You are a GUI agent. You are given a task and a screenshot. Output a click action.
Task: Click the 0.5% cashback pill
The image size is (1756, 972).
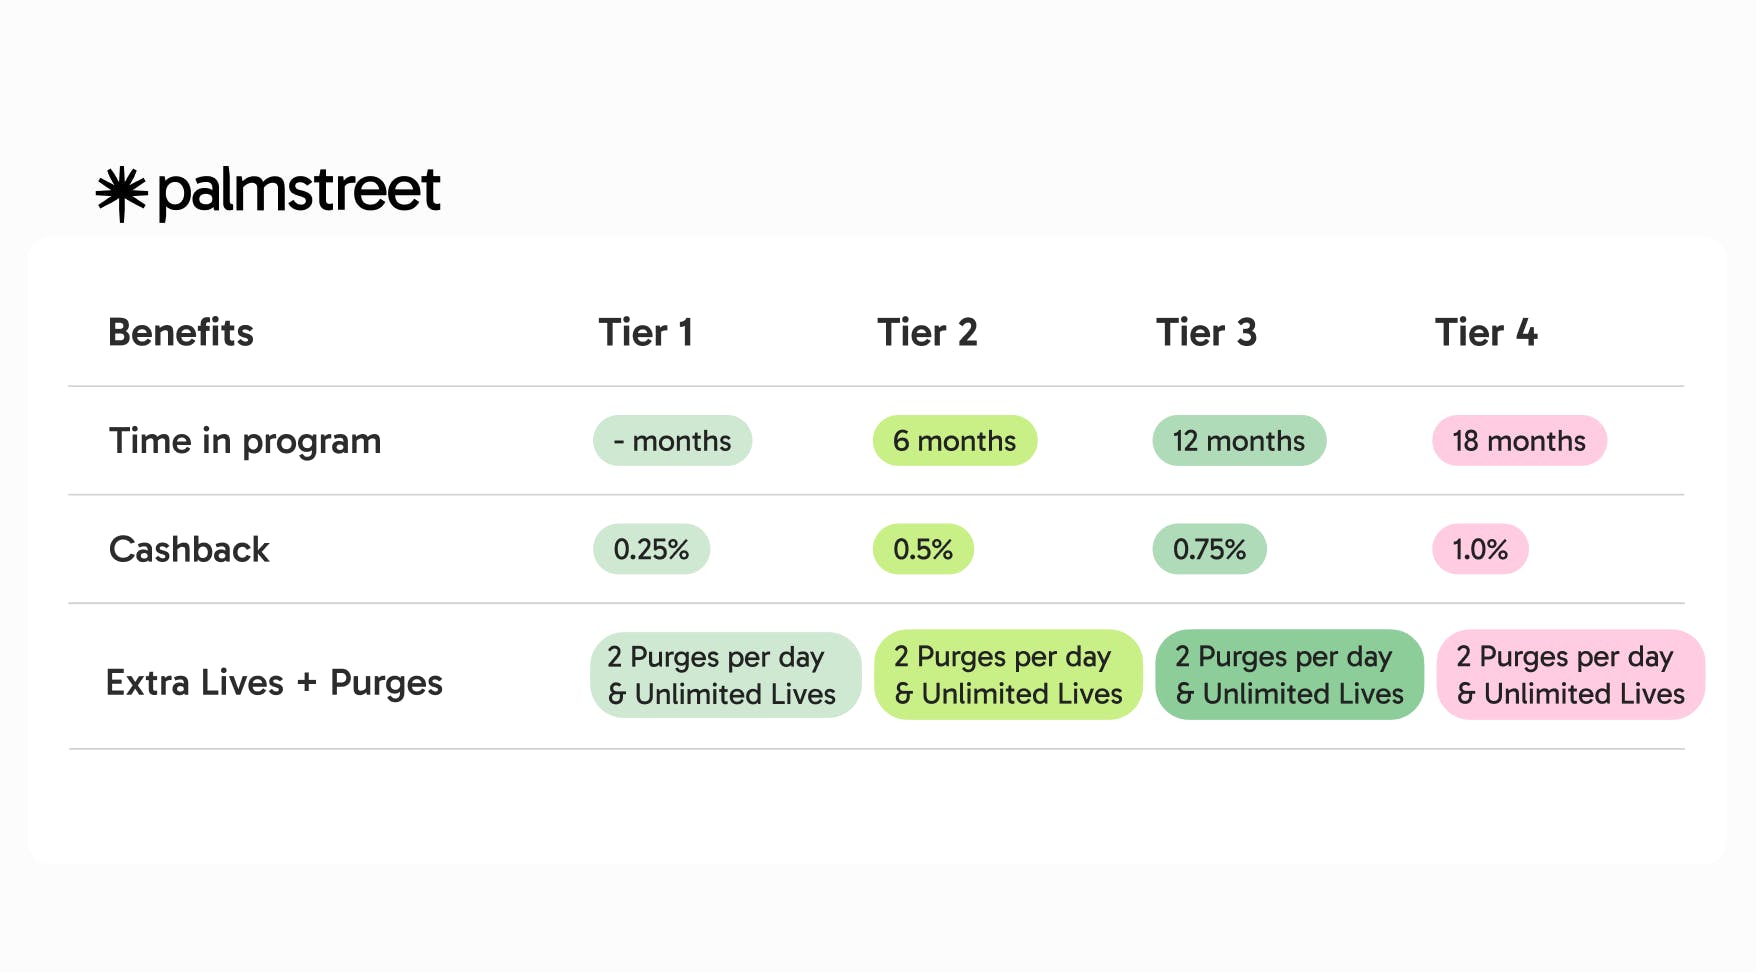click(923, 549)
